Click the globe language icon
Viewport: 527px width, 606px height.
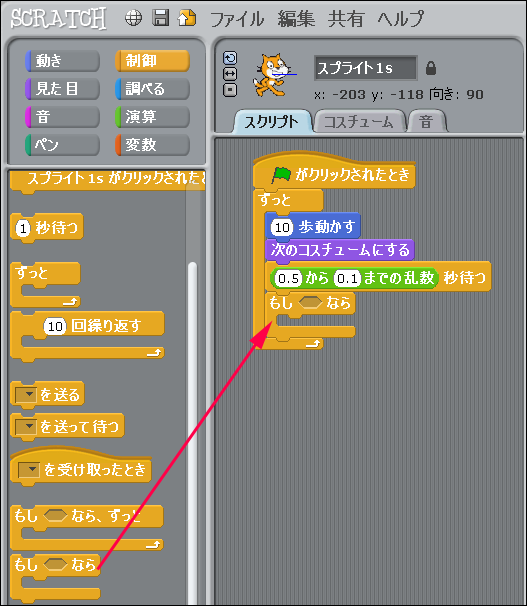[x=133, y=18]
